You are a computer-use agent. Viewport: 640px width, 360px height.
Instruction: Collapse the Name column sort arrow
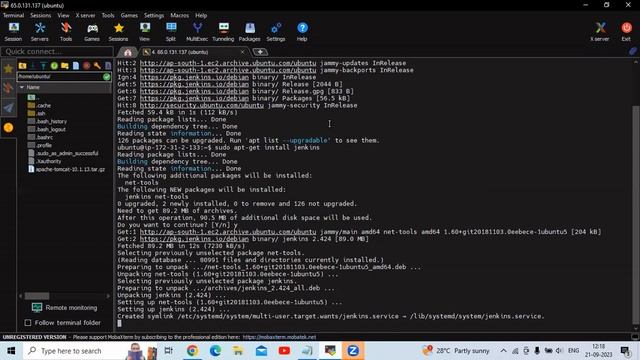(22, 87)
